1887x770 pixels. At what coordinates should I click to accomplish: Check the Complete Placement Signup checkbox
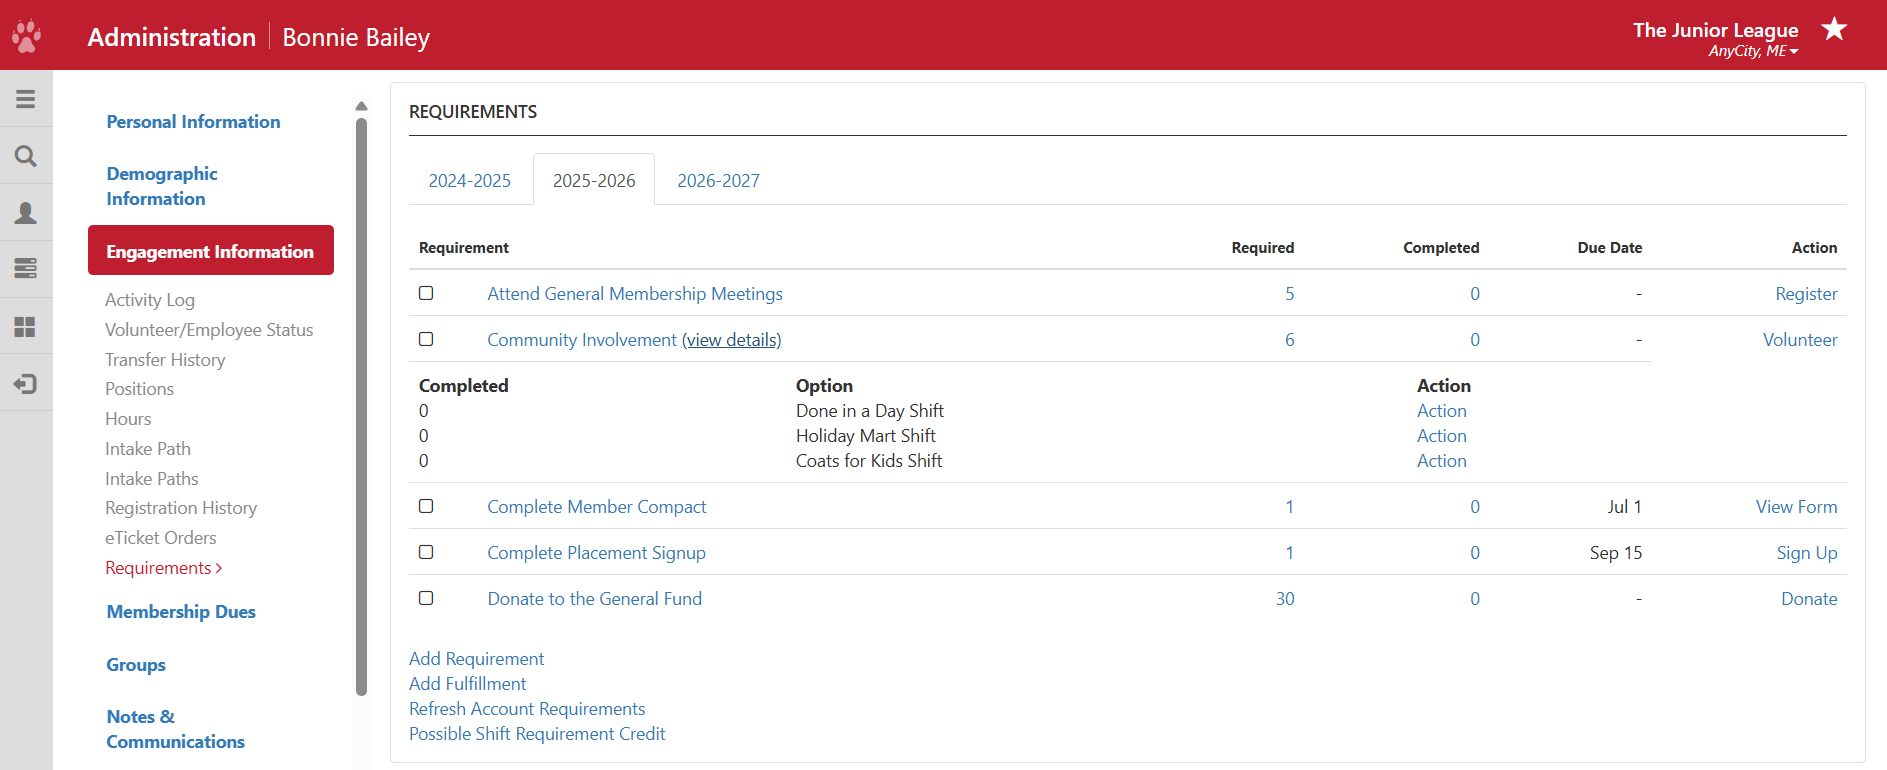click(x=426, y=552)
